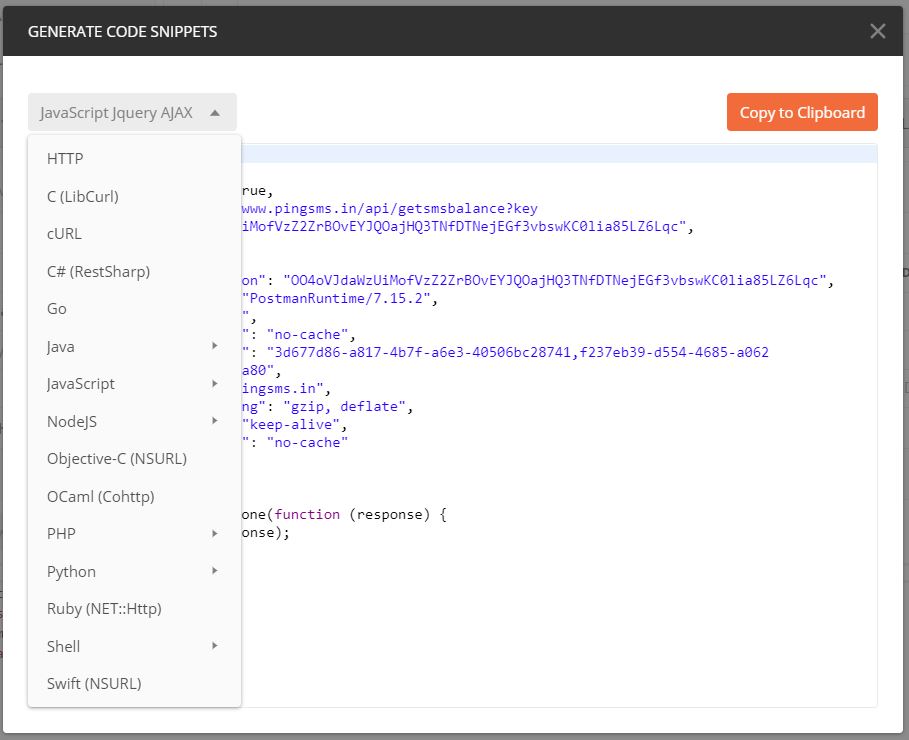Click the 3d677d86 Postman-Token value
Viewport: 909px width, 740px height.
(x=517, y=352)
